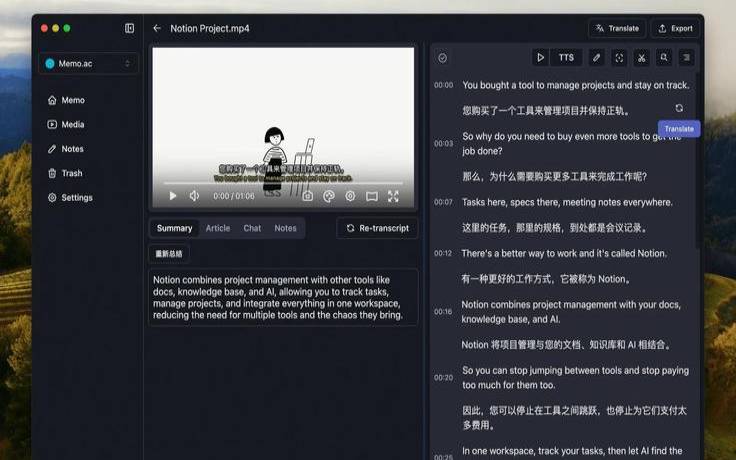Jump to timestamp 00:20
This screenshot has height=460, width=736.
(x=444, y=377)
